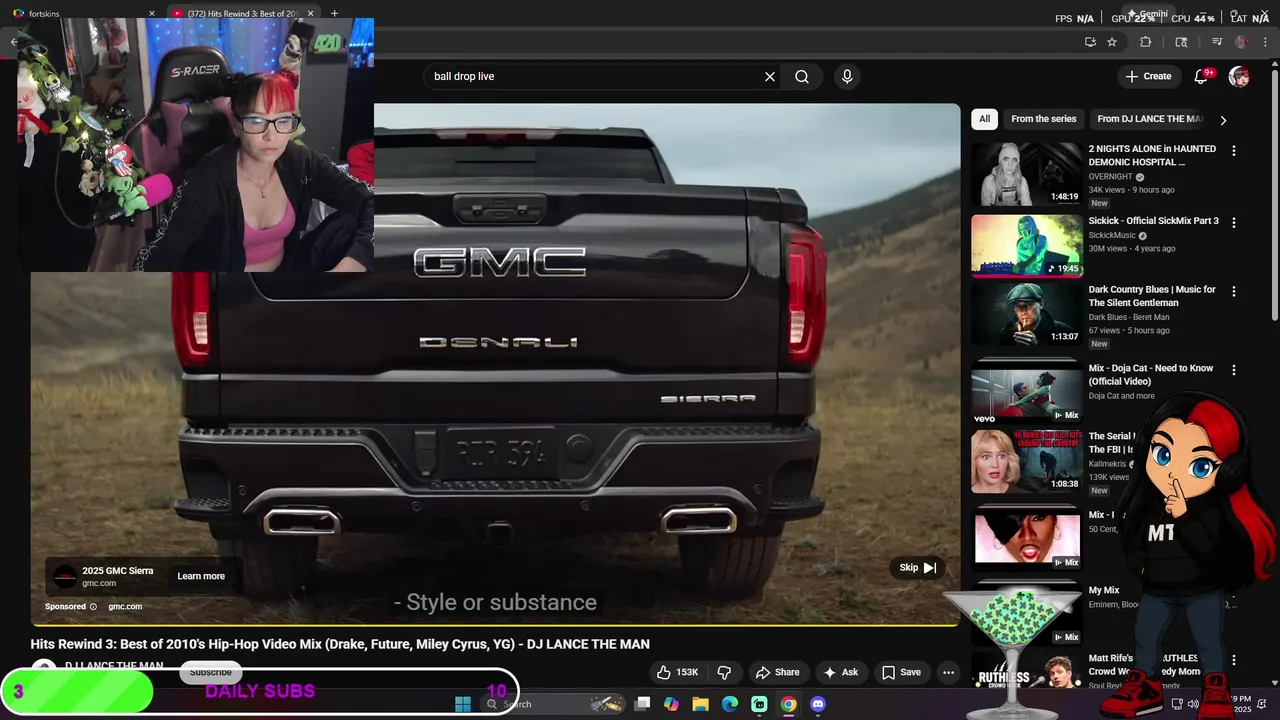
Task: Open more actions menu beside Save
Action: click(948, 672)
